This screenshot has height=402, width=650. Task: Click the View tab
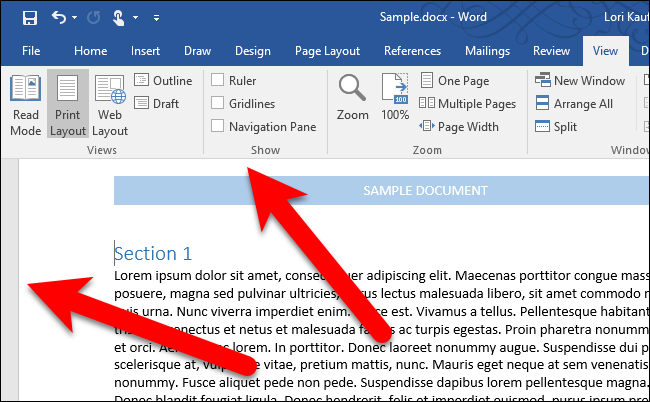point(605,51)
